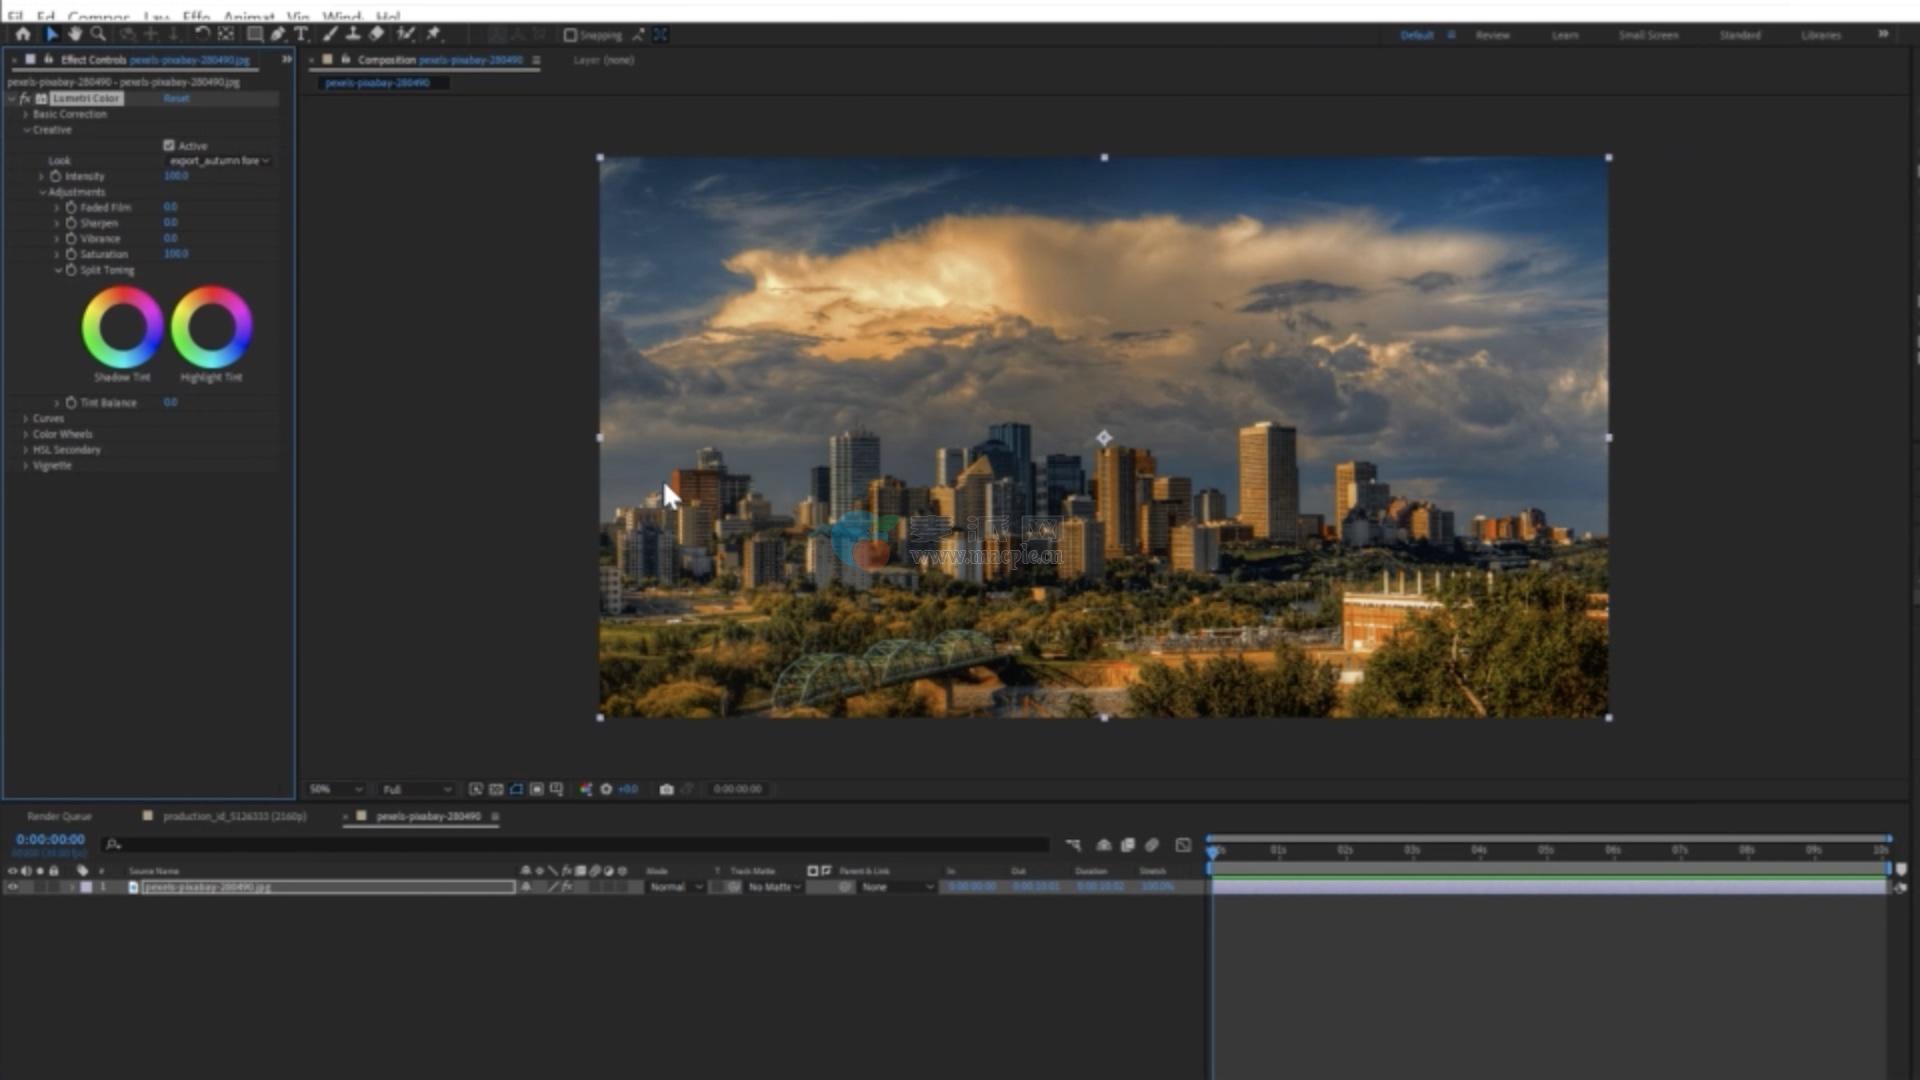
Task: Select the Roto Brush tool
Action: (x=405, y=34)
